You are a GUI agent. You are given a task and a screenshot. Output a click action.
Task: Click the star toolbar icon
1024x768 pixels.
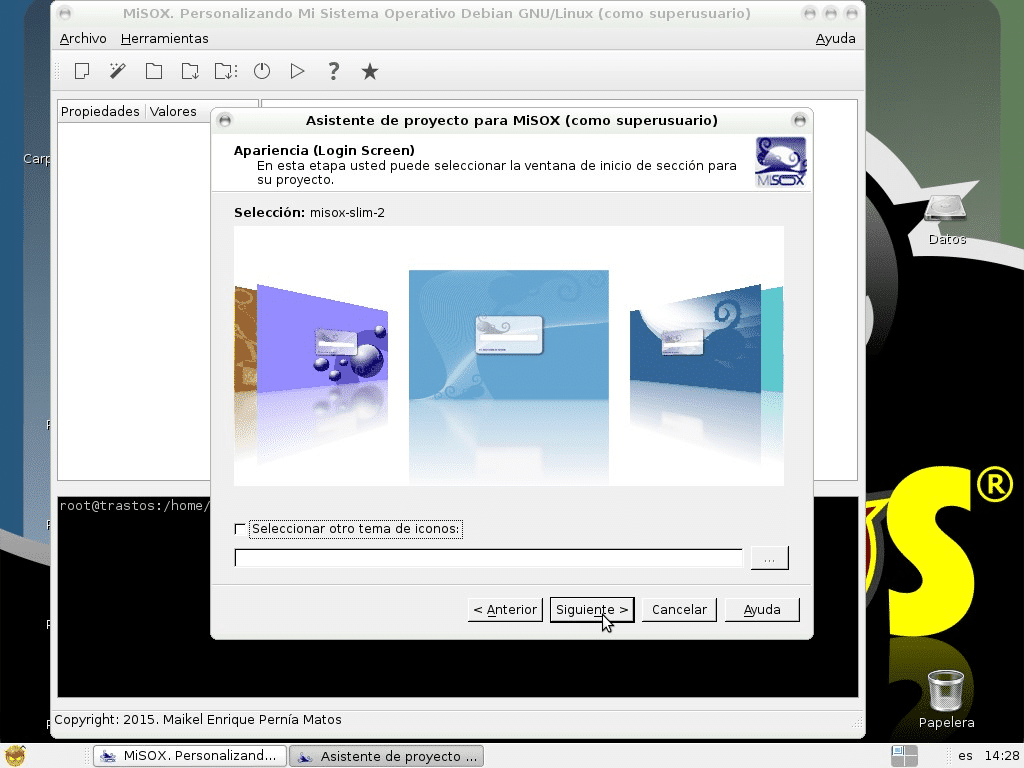click(x=370, y=71)
